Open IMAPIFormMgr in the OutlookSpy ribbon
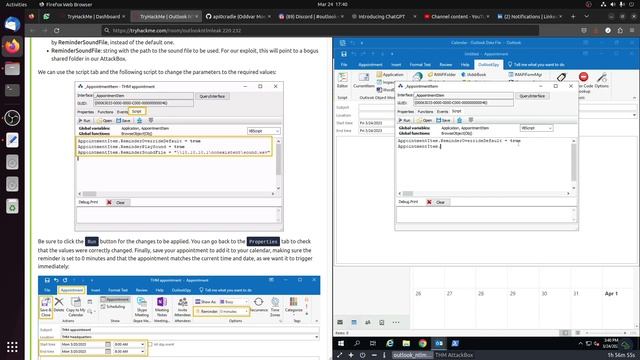The height and width of the screenshot is (360, 640). tap(525, 75)
